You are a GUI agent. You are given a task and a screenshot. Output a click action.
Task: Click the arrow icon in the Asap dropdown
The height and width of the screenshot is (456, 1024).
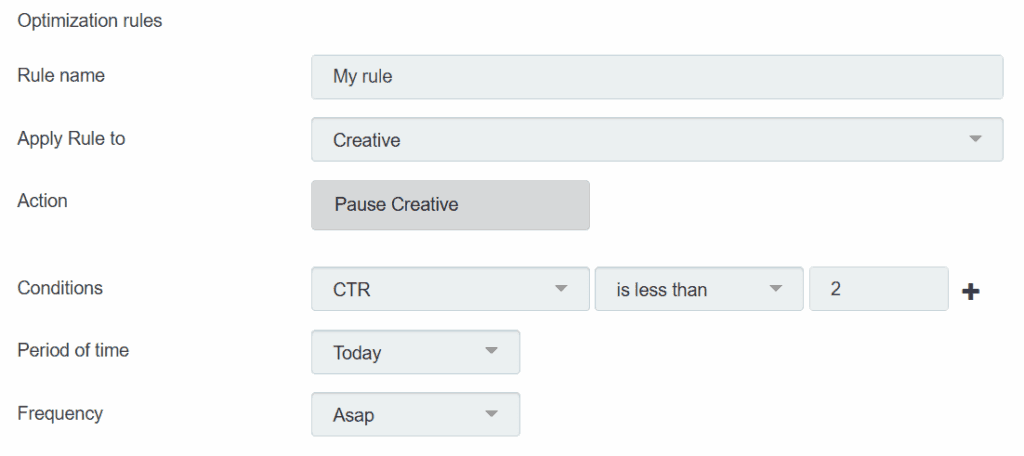(491, 414)
